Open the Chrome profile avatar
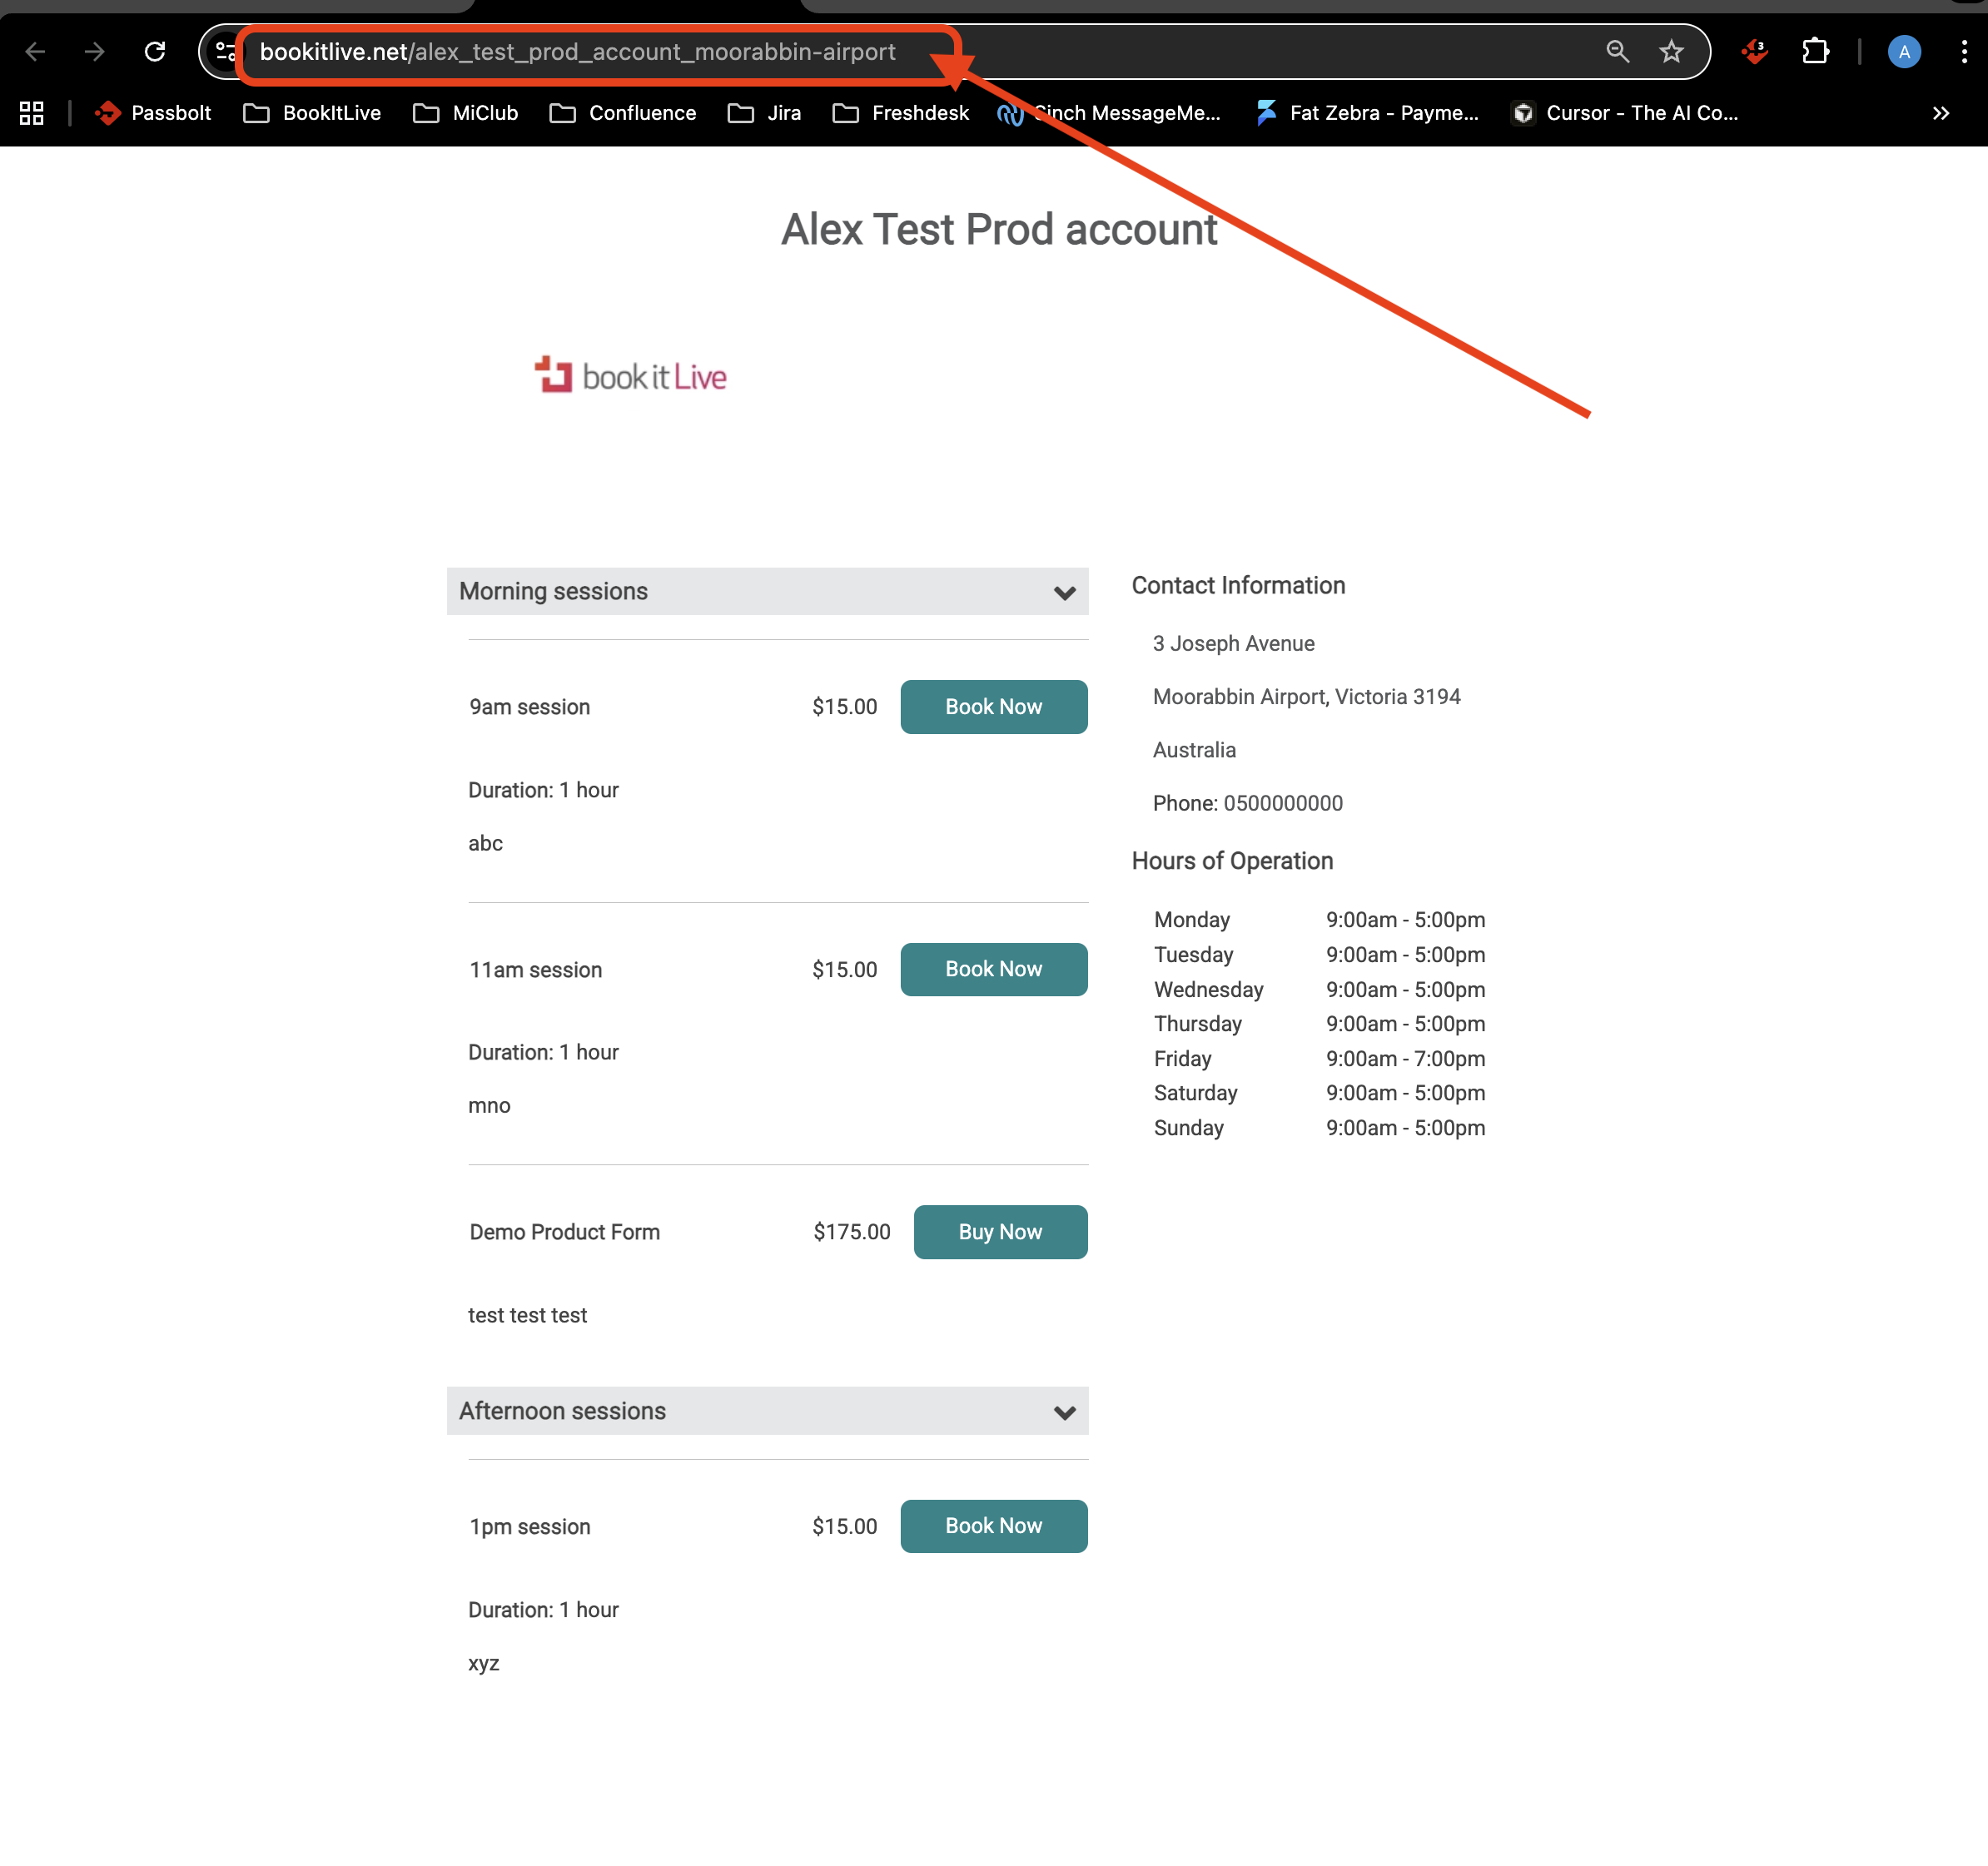This screenshot has width=1988, height=1866. click(x=1903, y=52)
